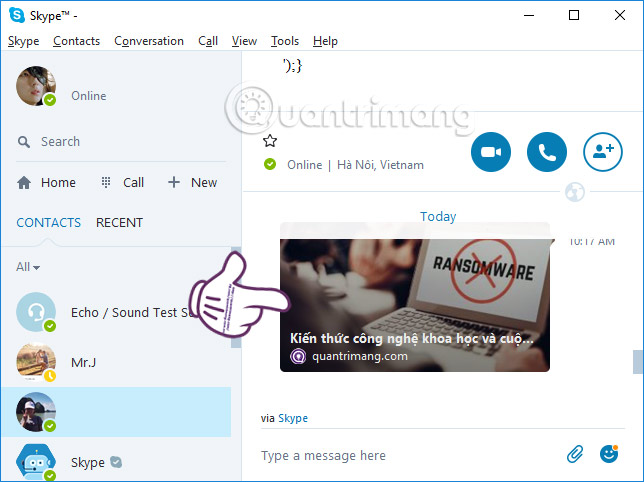The height and width of the screenshot is (482, 644).
Task: Open the View menu
Action: tap(244, 41)
